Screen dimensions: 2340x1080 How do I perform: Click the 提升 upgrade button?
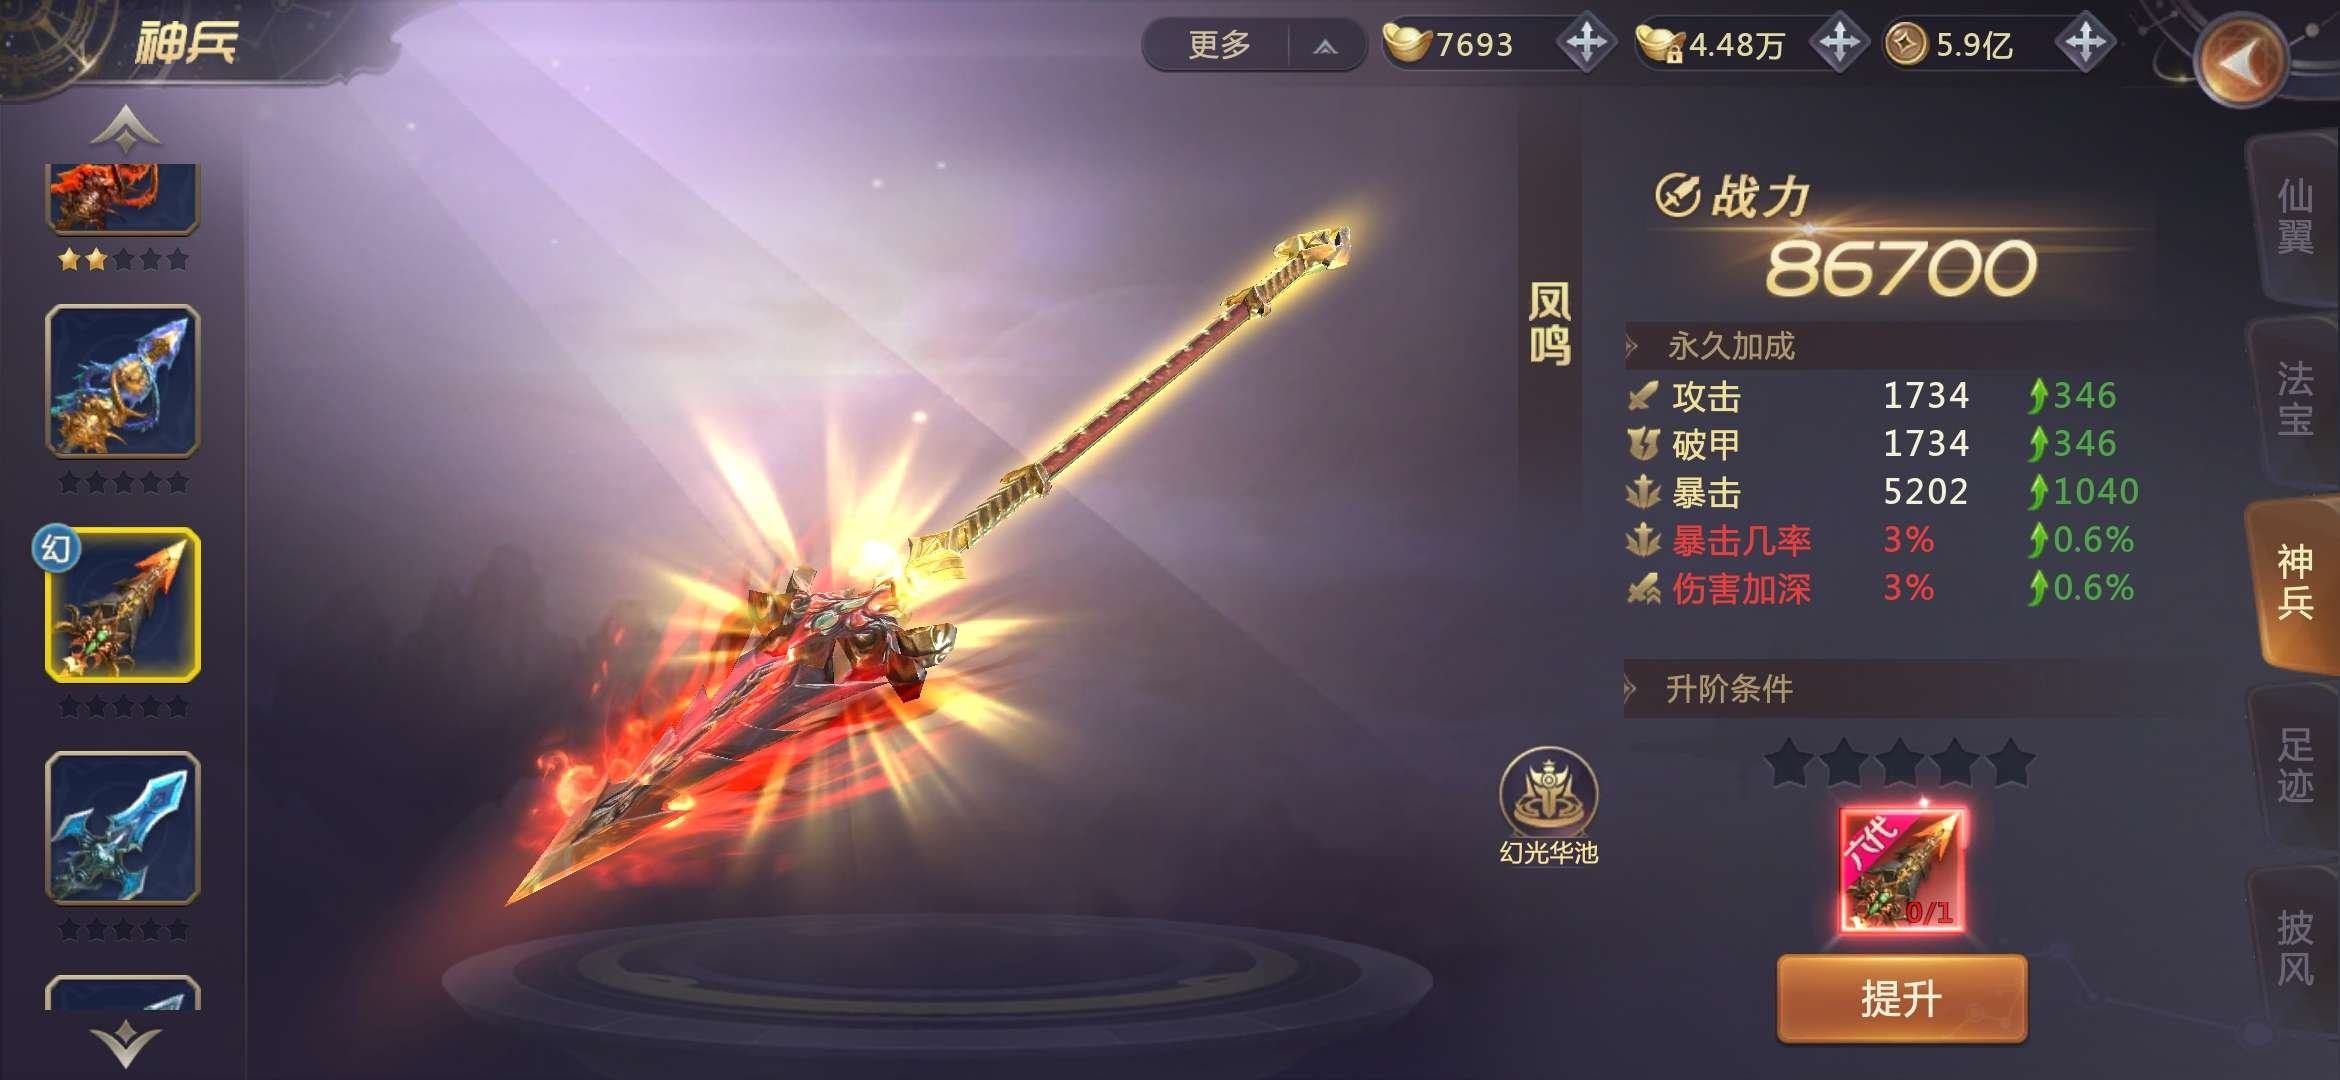[1901, 998]
